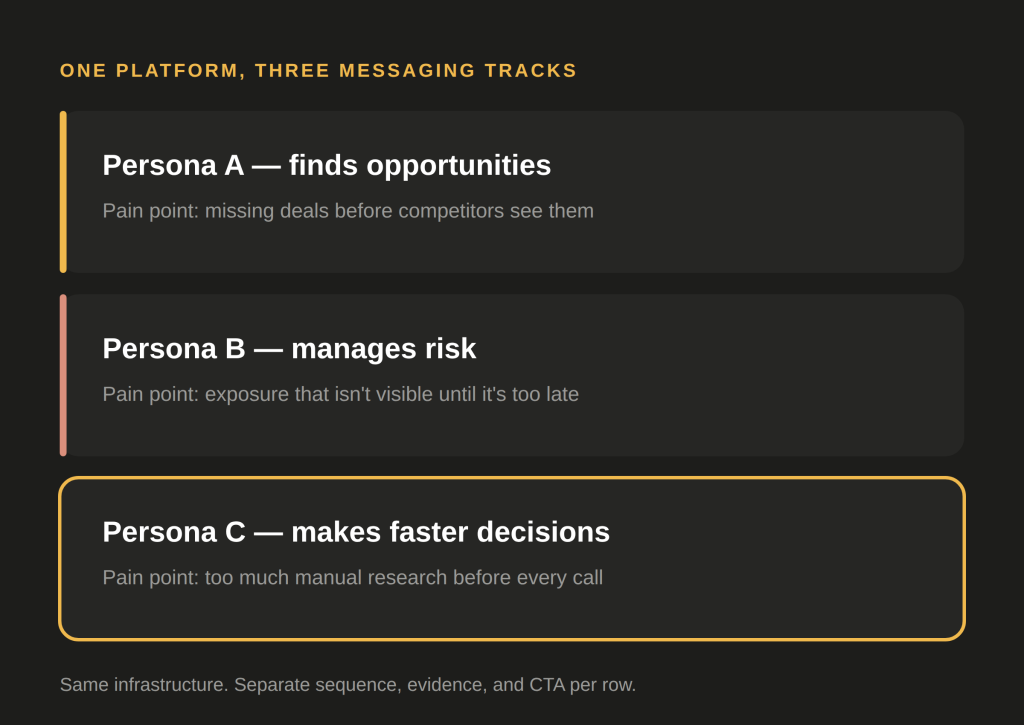This screenshot has height=725, width=1024.
Task: Click the words 'competitors see them' in Persona A
Action: click(496, 211)
